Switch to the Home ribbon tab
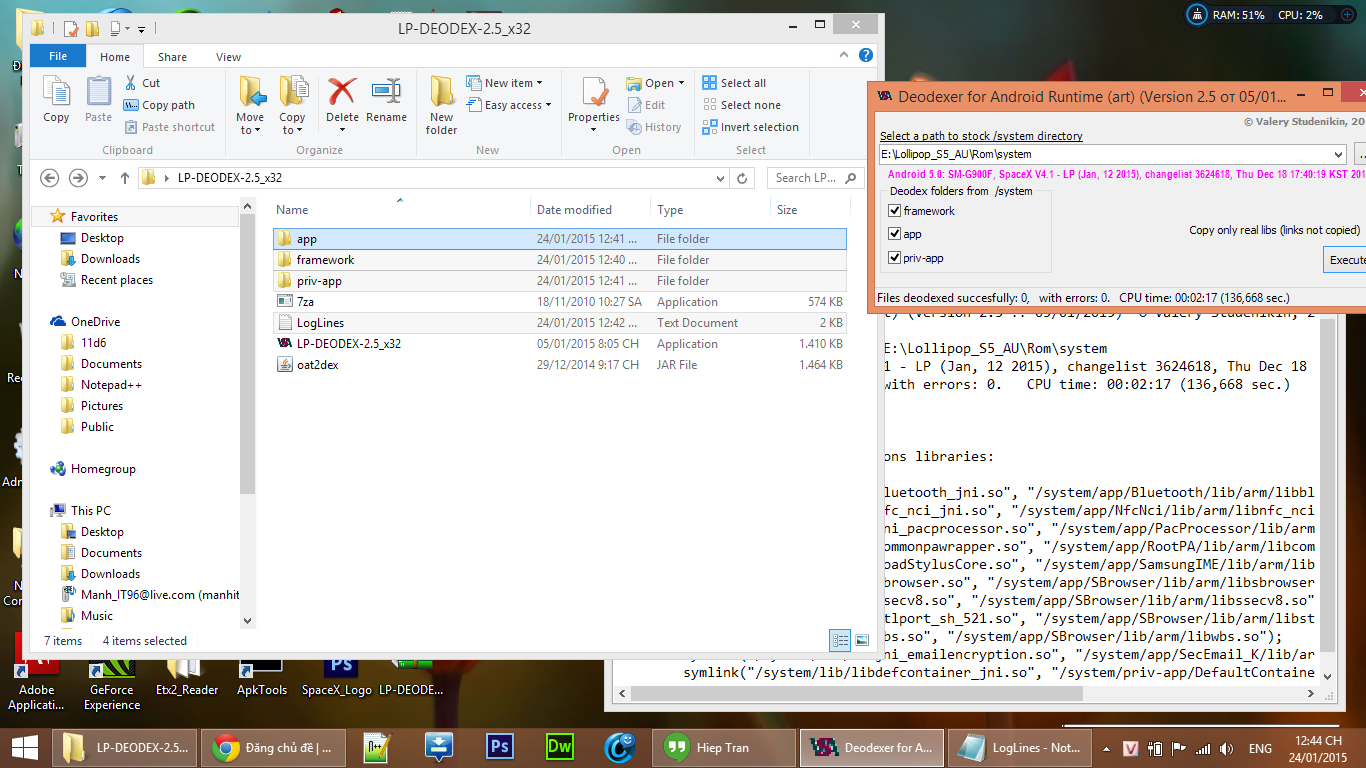 click(x=115, y=57)
